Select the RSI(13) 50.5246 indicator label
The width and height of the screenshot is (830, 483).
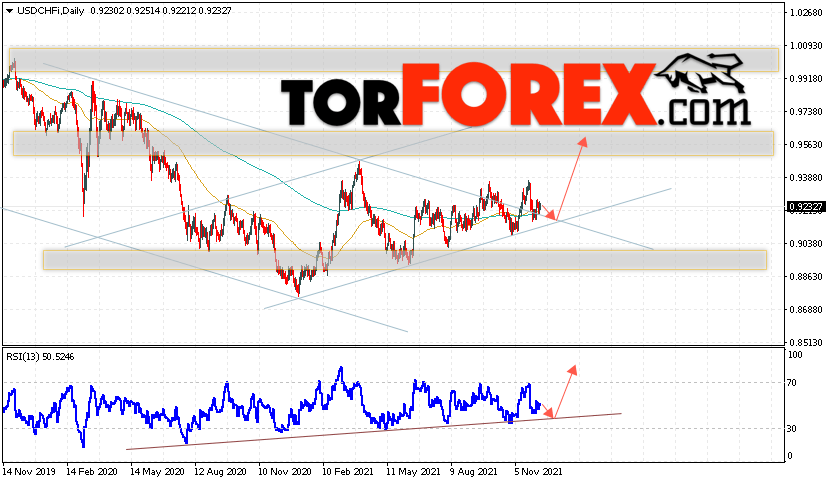point(40,357)
